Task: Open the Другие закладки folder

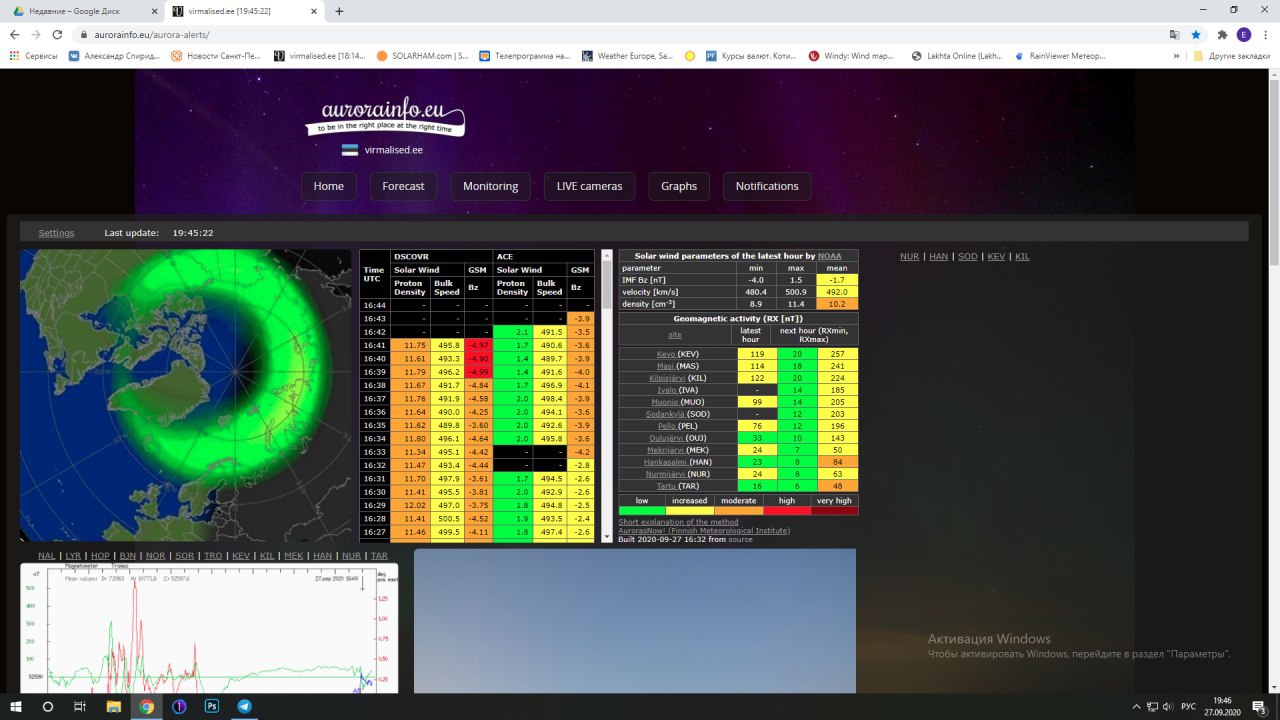Action: [x=1233, y=56]
